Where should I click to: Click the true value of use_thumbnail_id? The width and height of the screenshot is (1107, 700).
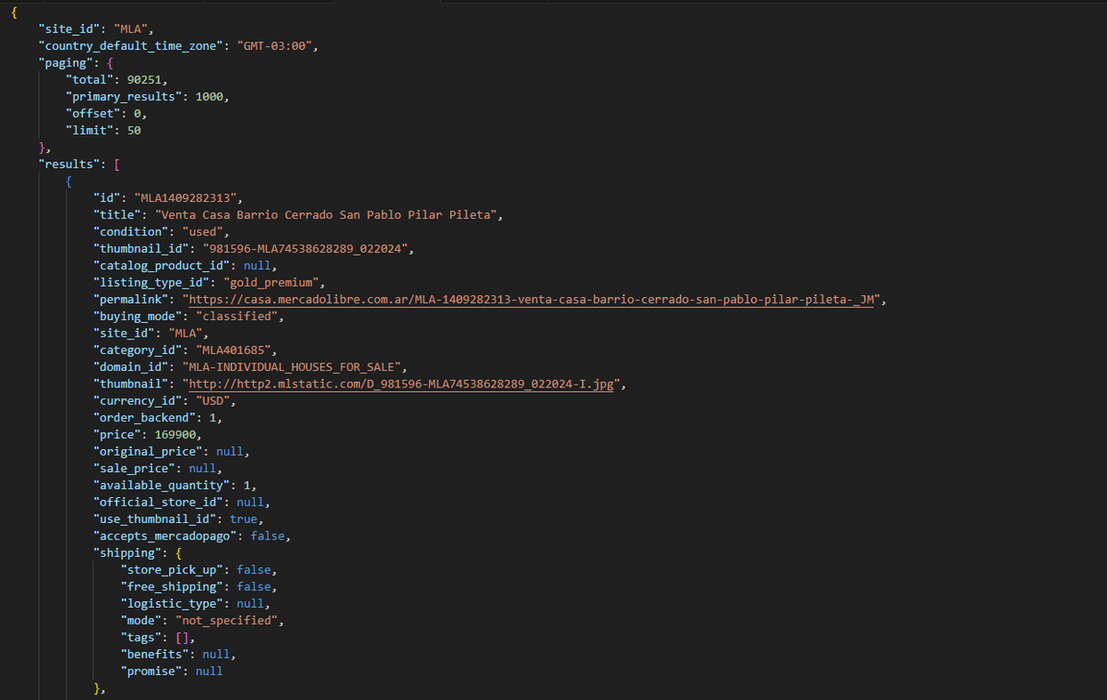[x=243, y=519]
